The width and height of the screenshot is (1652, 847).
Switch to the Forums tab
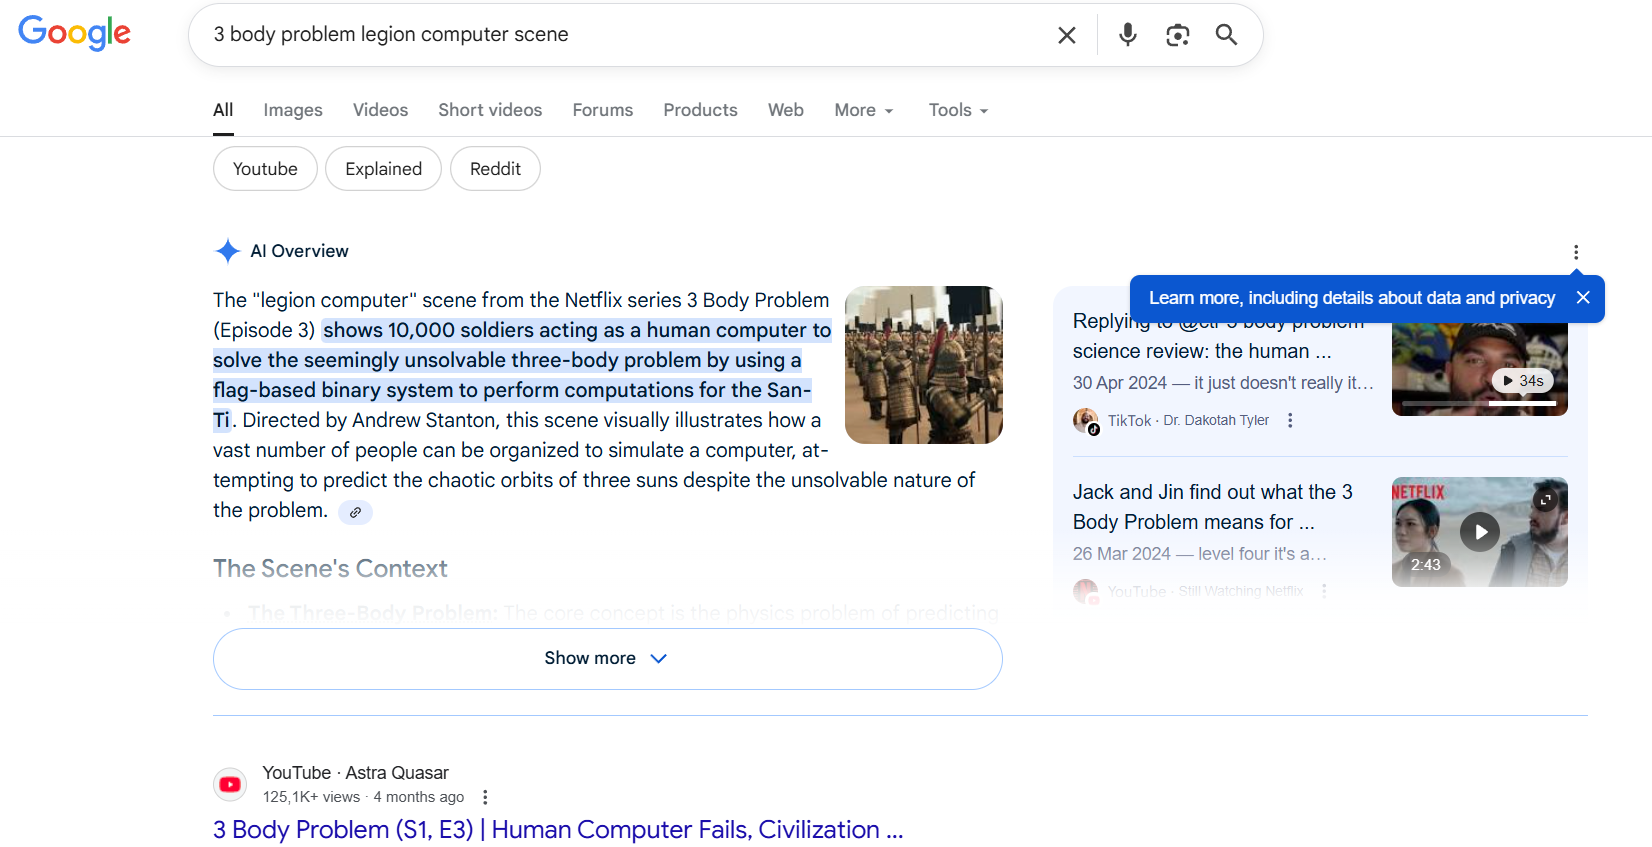coord(602,110)
